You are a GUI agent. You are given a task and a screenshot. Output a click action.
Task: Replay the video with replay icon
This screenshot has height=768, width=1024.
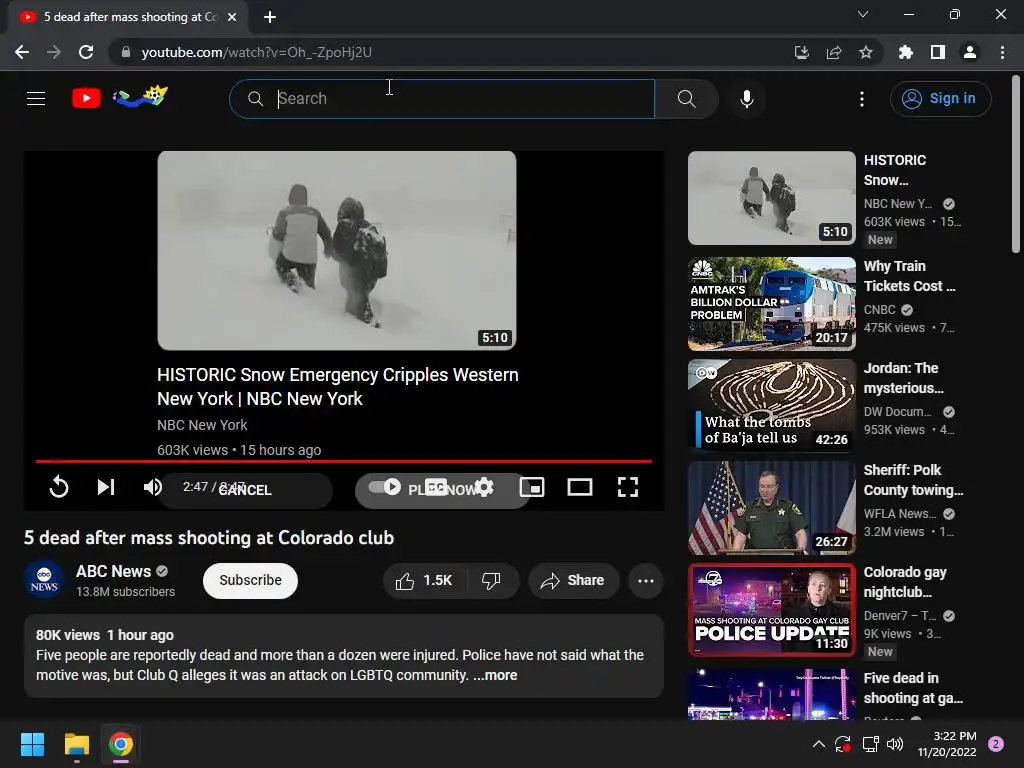59,487
